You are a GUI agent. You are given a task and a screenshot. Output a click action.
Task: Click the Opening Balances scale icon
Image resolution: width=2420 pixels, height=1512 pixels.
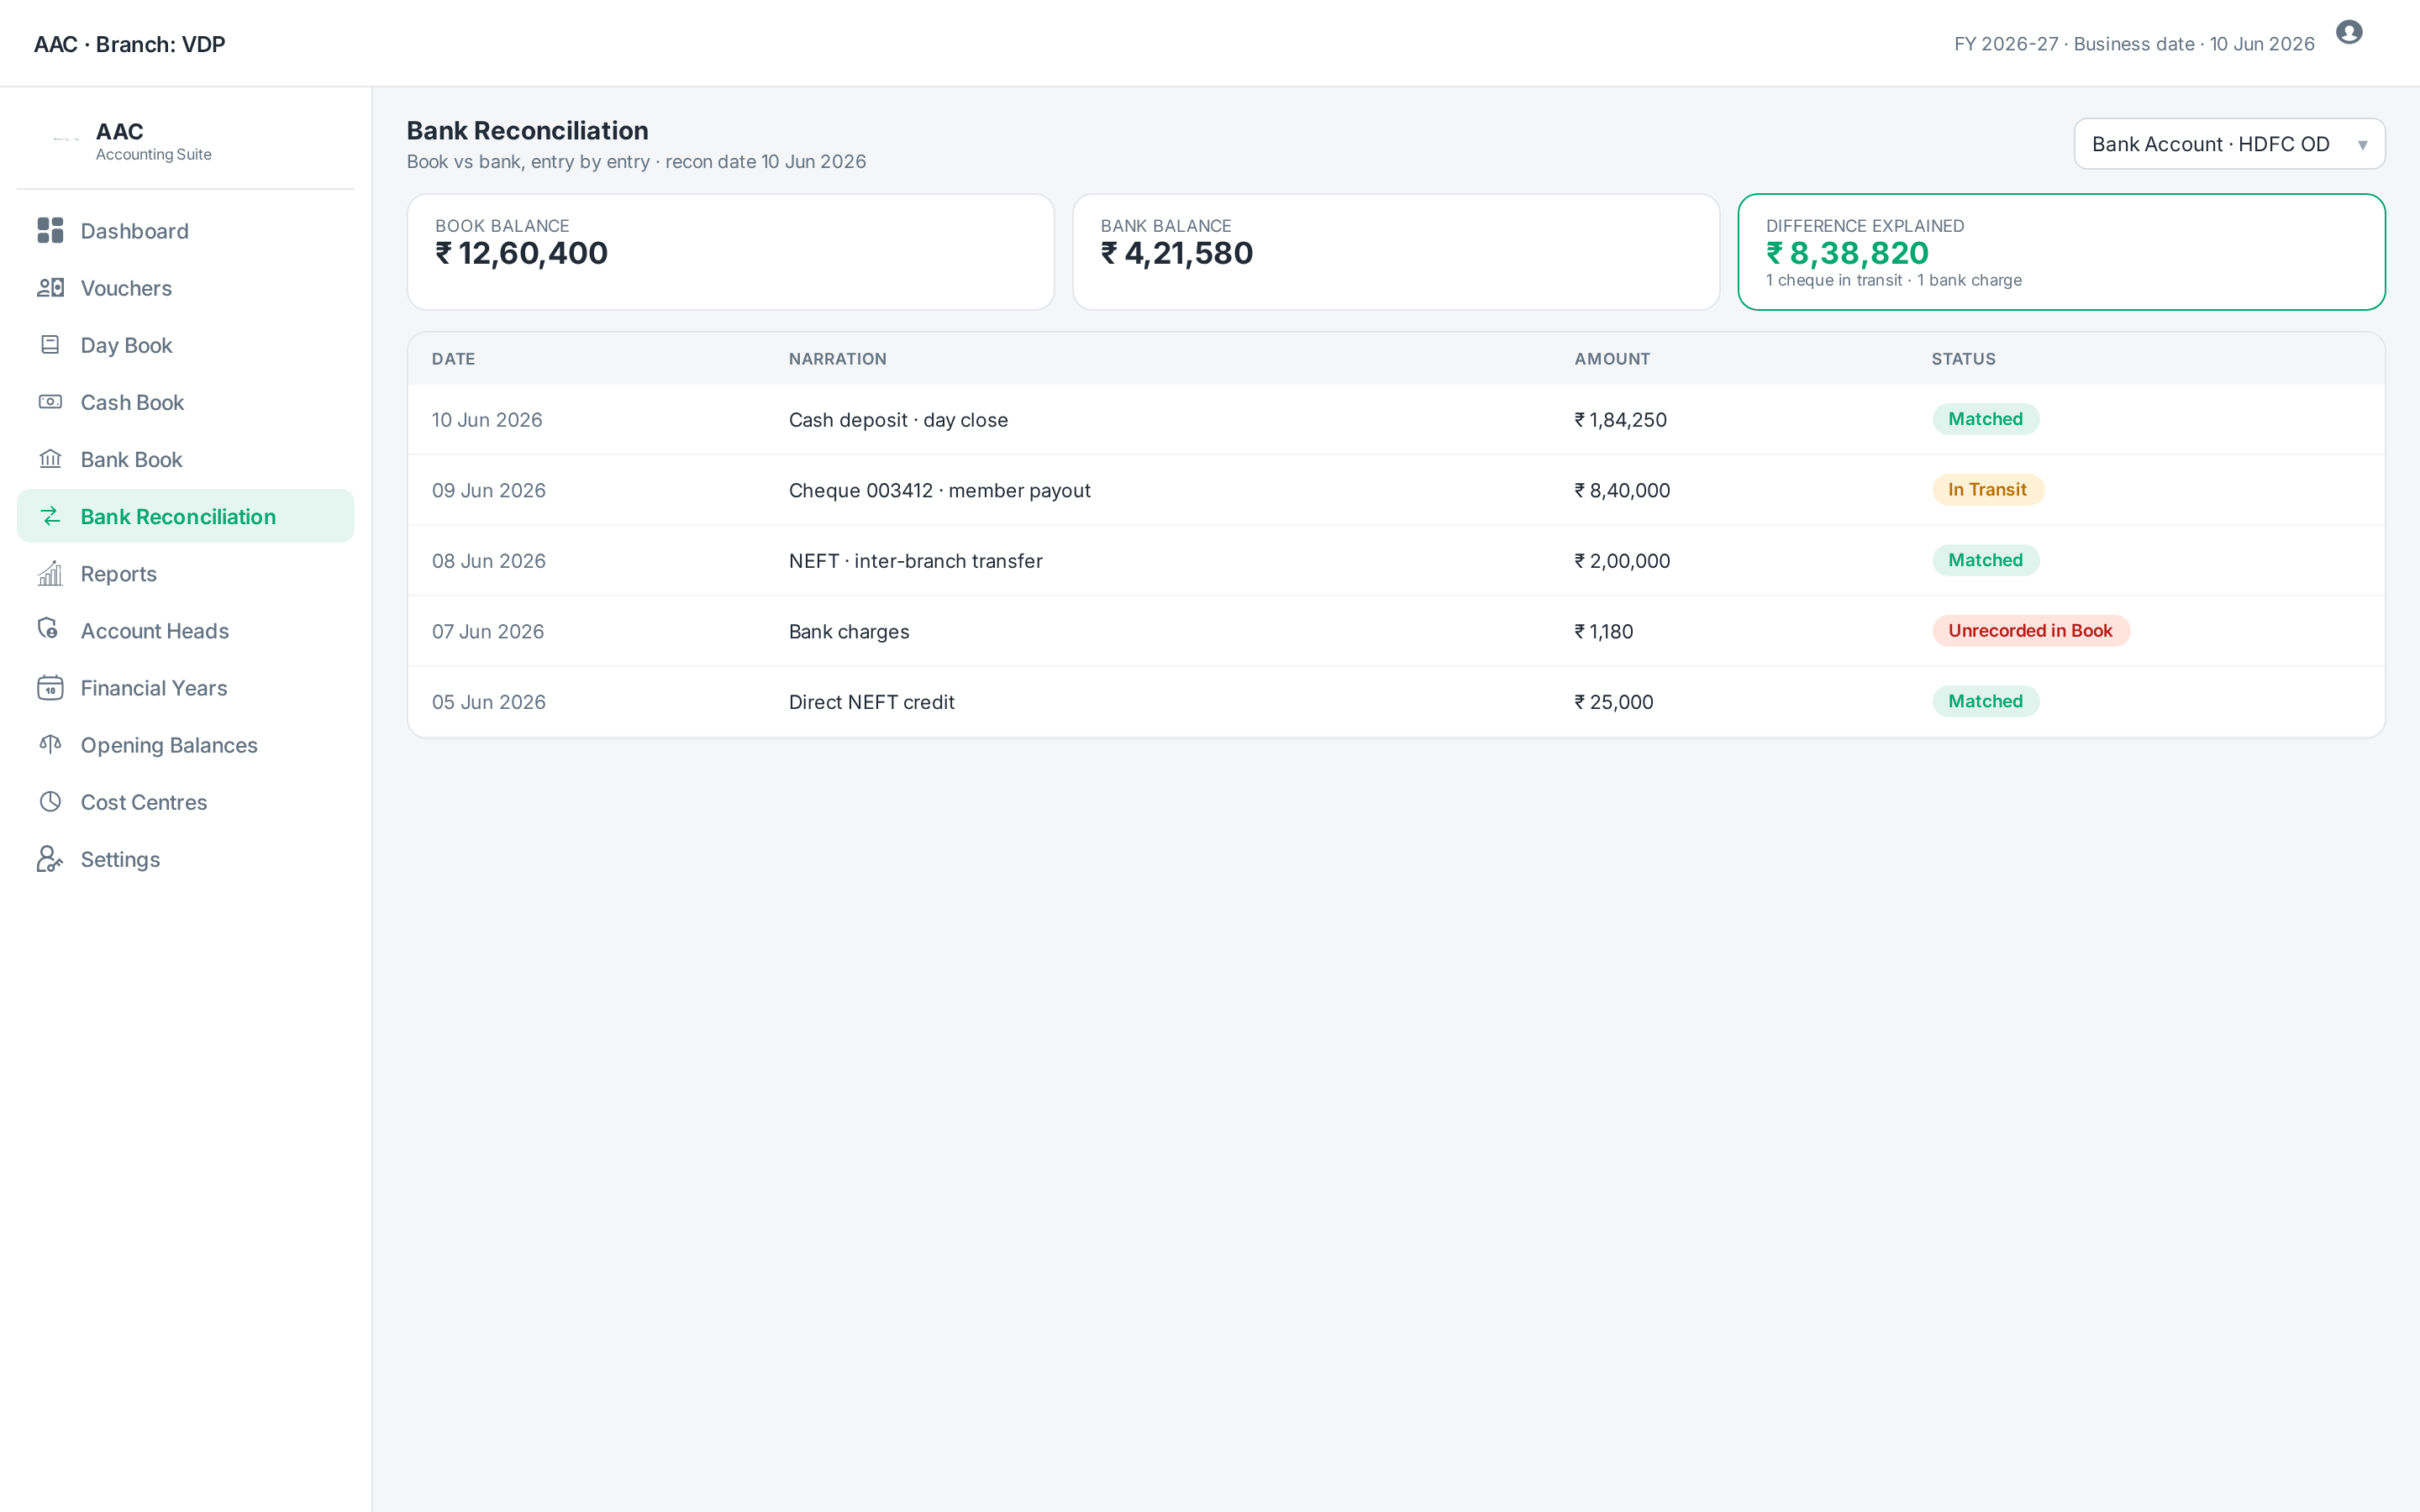tap(50, 744)
